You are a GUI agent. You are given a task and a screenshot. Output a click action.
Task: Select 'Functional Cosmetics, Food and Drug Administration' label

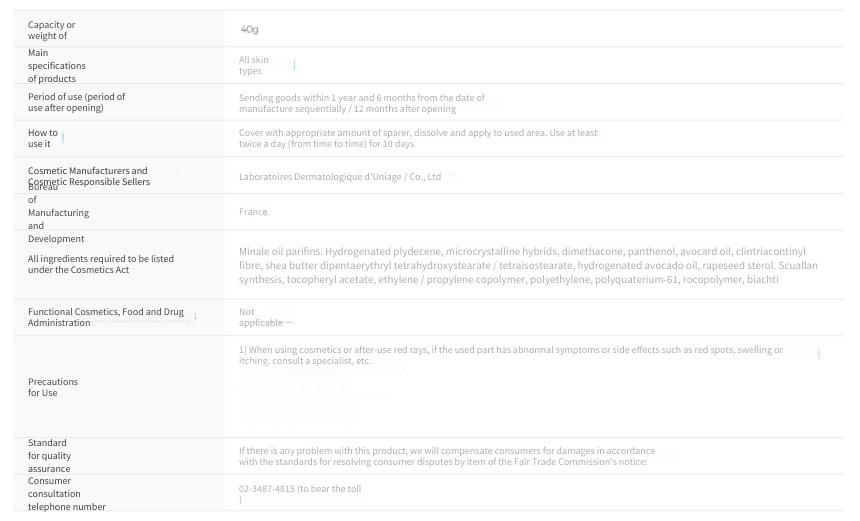coord(106,317)
